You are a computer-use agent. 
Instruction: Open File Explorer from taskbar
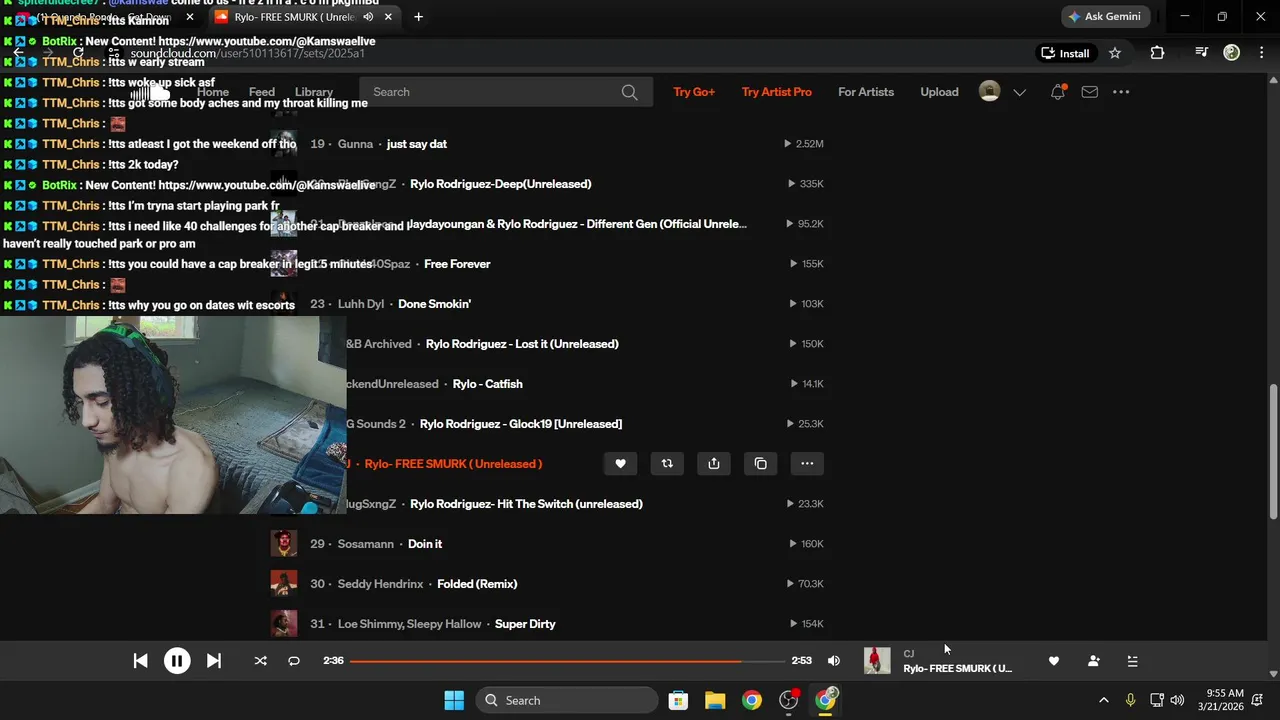(715, 700)
